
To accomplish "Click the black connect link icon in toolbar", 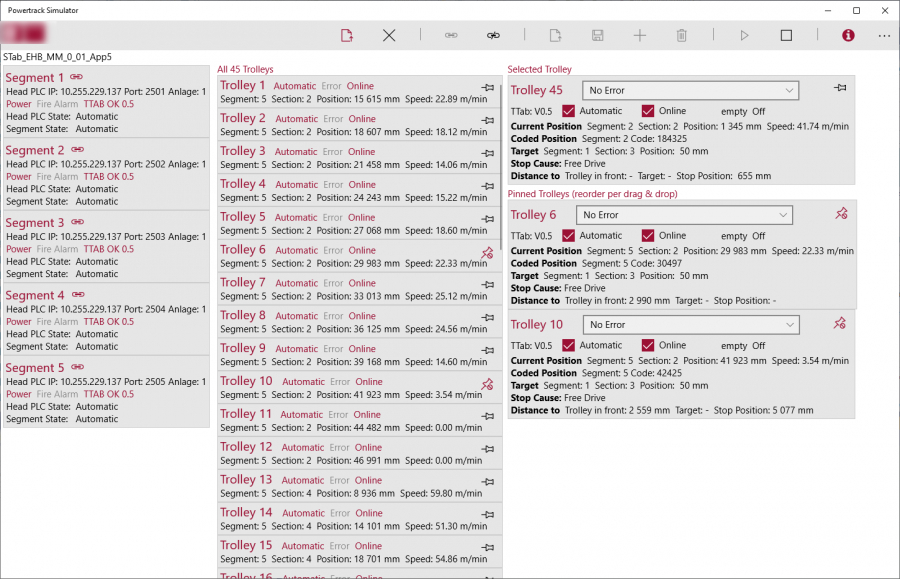I will coord(493,35).
